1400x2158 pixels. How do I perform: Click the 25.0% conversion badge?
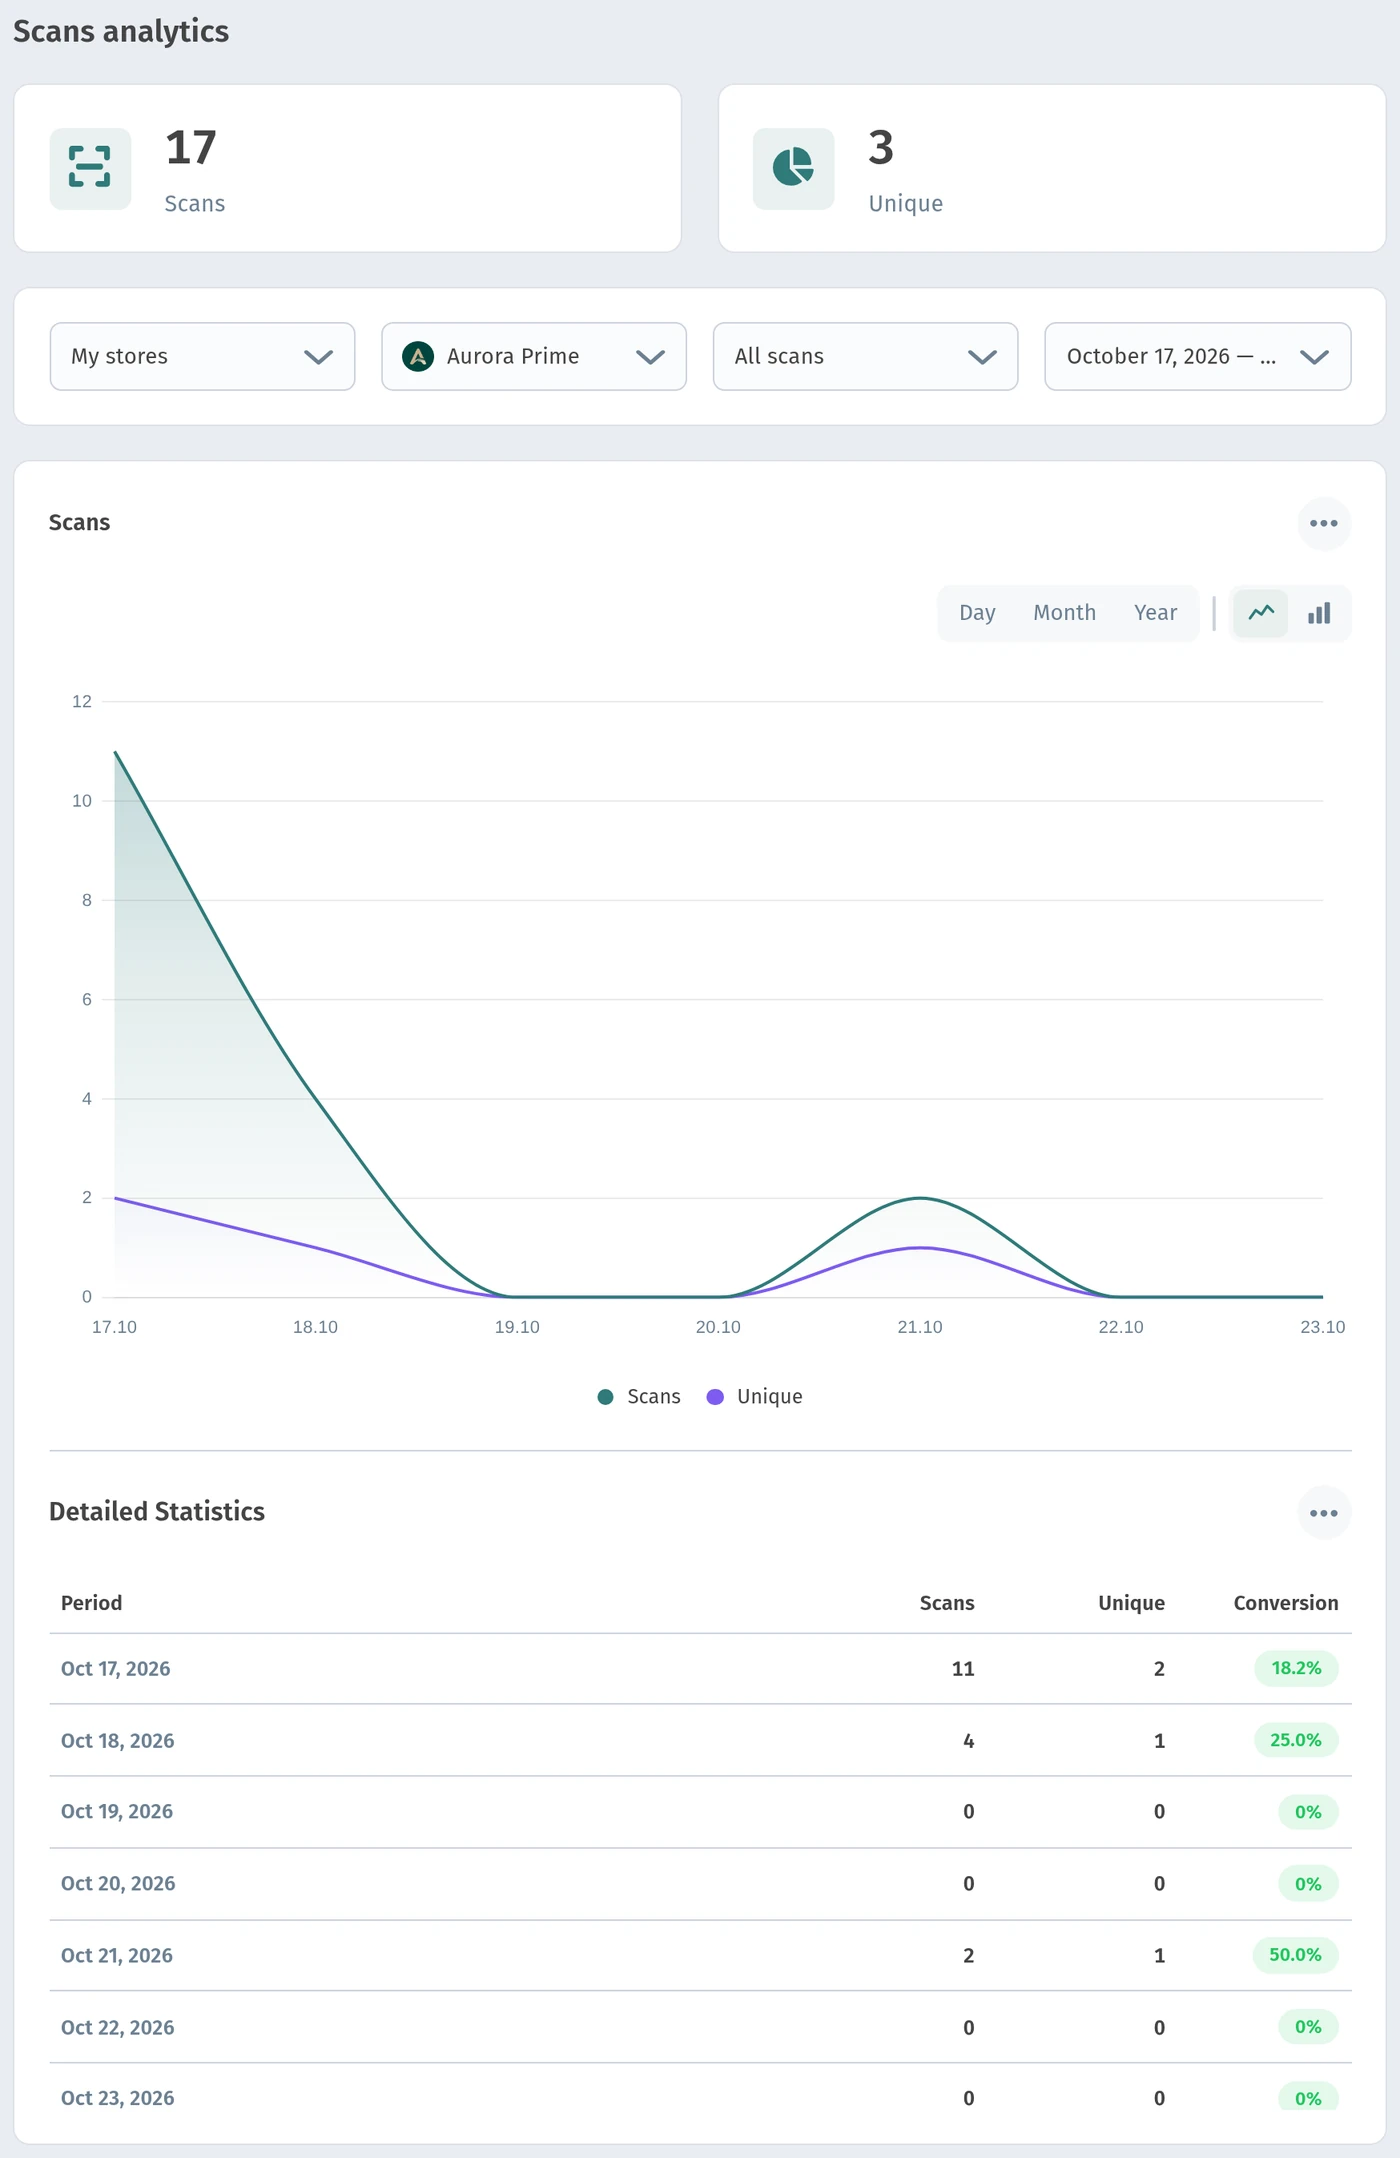[1296, 1740]
